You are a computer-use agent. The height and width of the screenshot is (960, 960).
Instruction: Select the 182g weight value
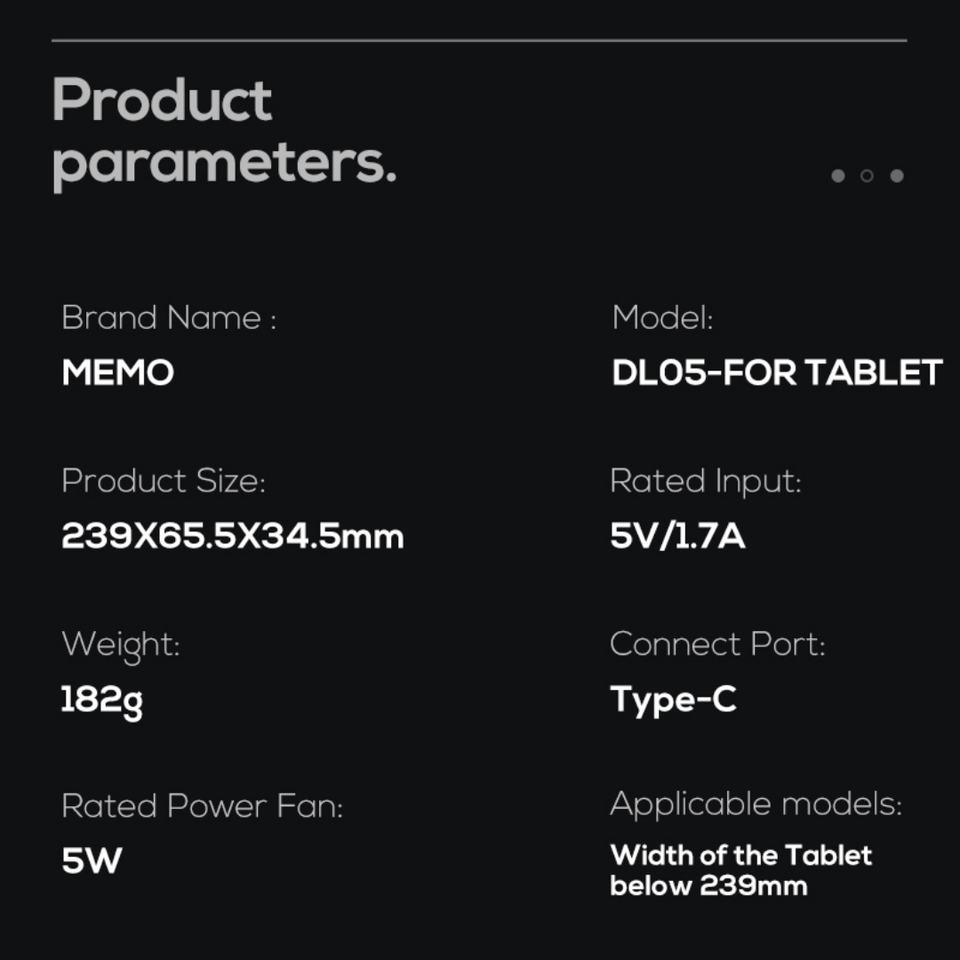click(x=102, y=700)
